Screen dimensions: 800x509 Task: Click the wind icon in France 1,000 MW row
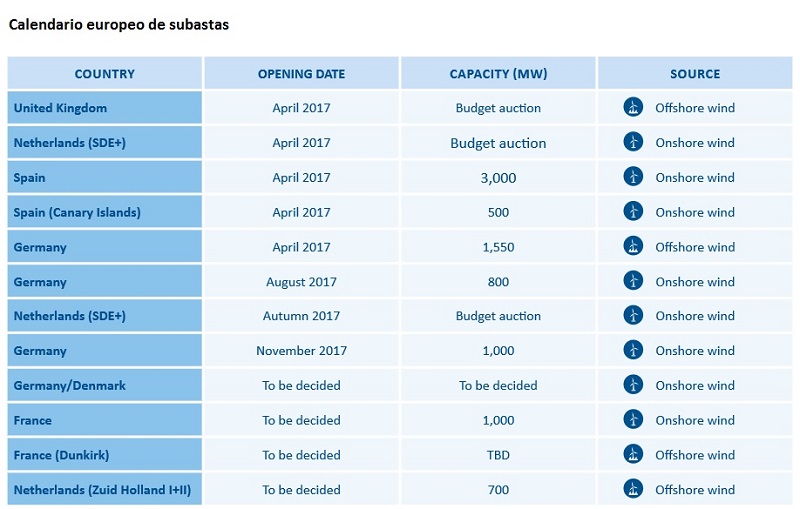click(632, 420)
